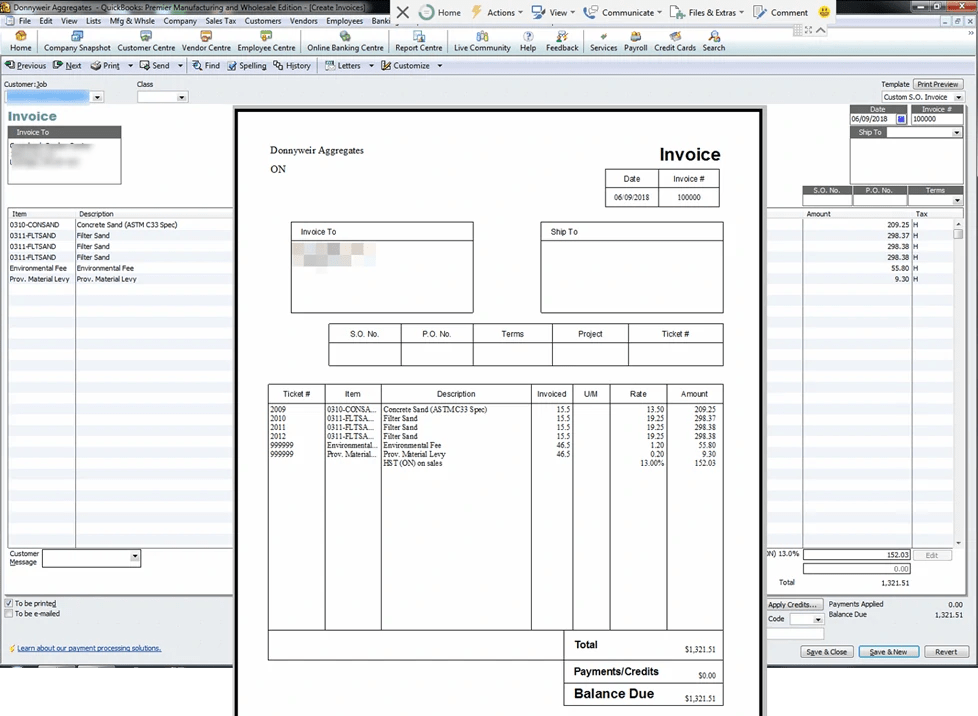978x716 pixels.
Task: Open the Vendors menu
Action: click(304, 21)
